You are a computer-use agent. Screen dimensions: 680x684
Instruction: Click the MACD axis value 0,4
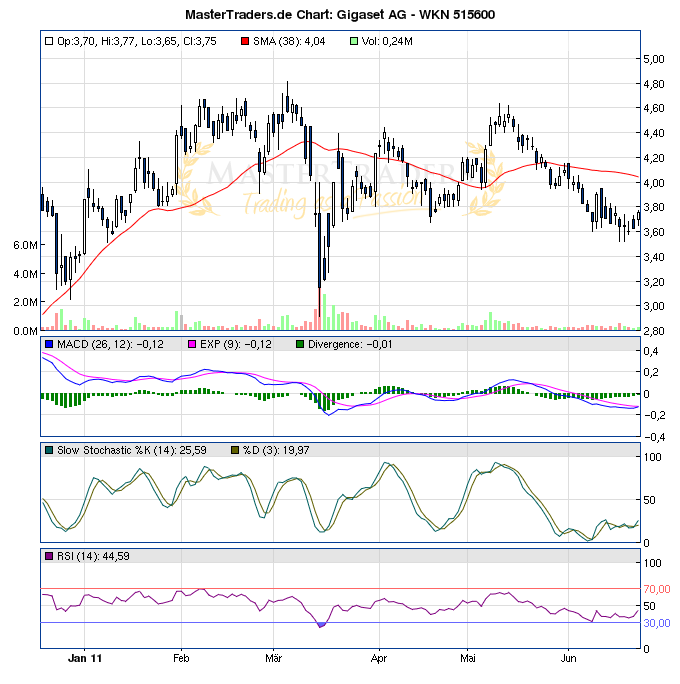click(x=651, y=351)
